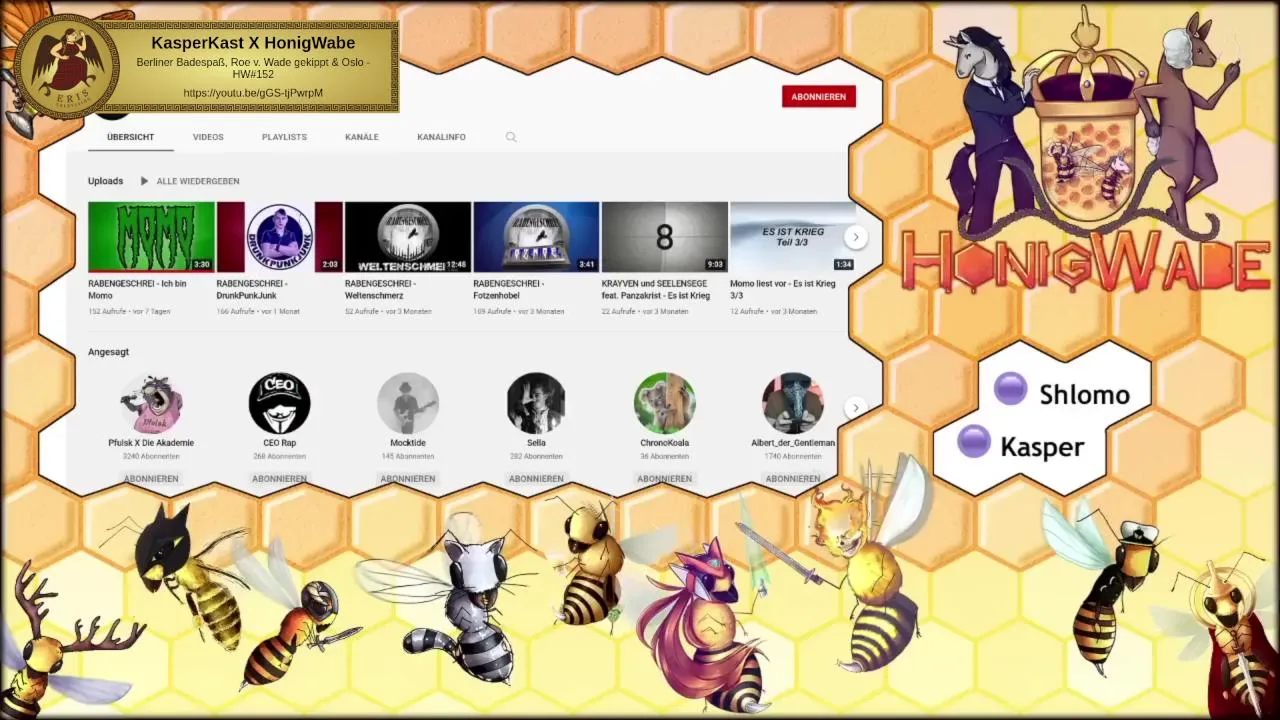This screenshot has width=1280, height=720.
Task: Open the ChronoKoala channel name
Action: [664, 443]
